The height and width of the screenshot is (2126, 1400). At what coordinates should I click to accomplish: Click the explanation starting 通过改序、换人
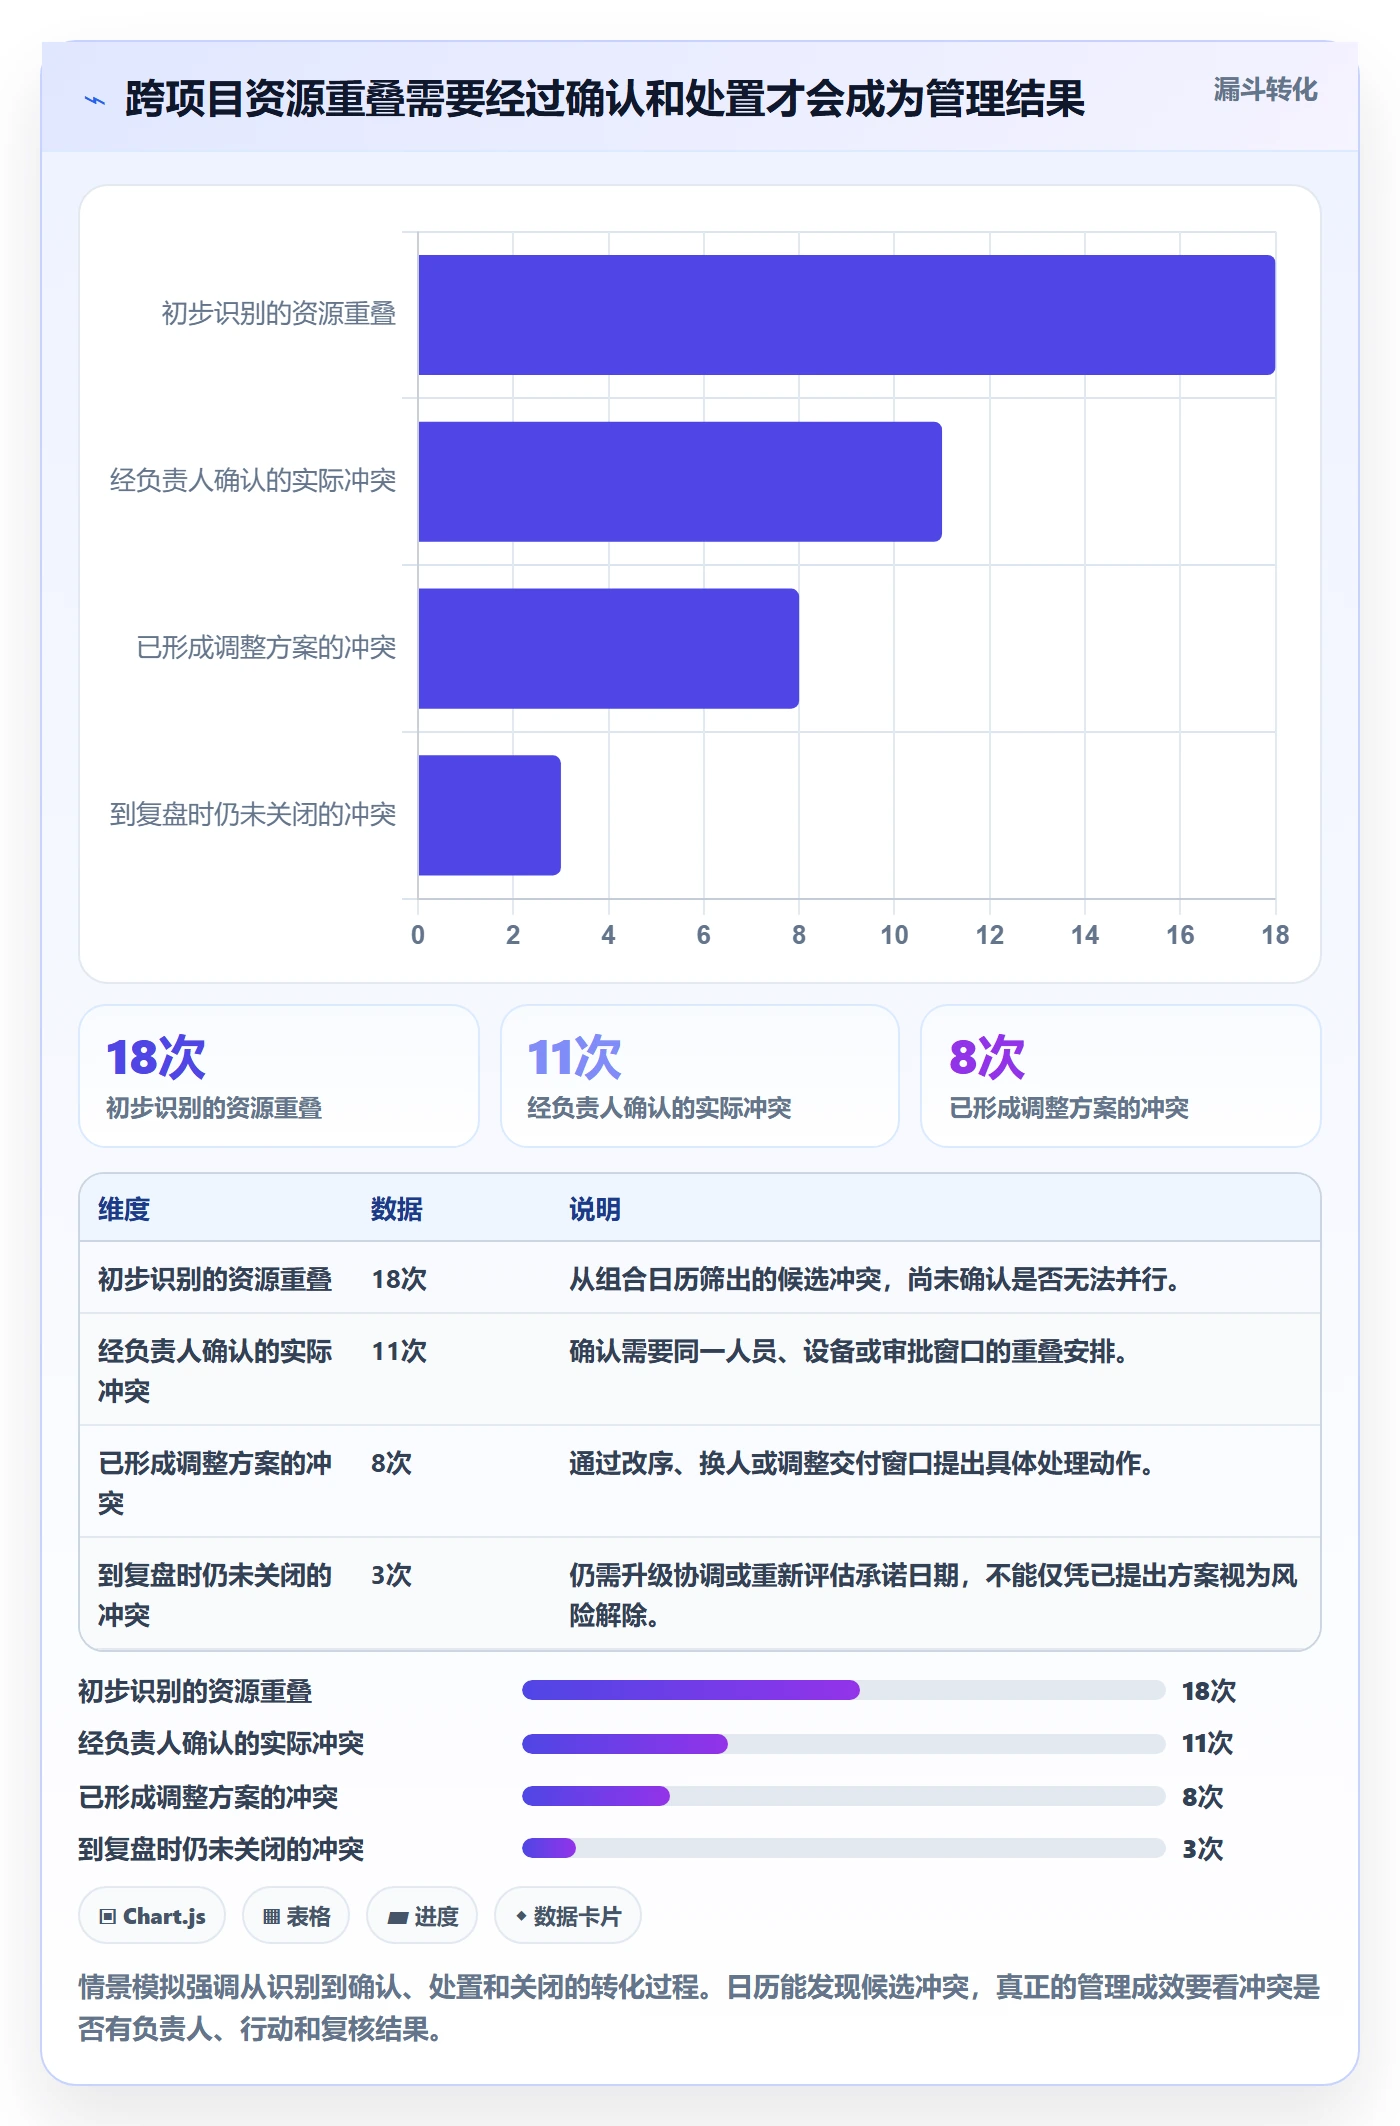pyautogui.click(x=862, y=1463)
